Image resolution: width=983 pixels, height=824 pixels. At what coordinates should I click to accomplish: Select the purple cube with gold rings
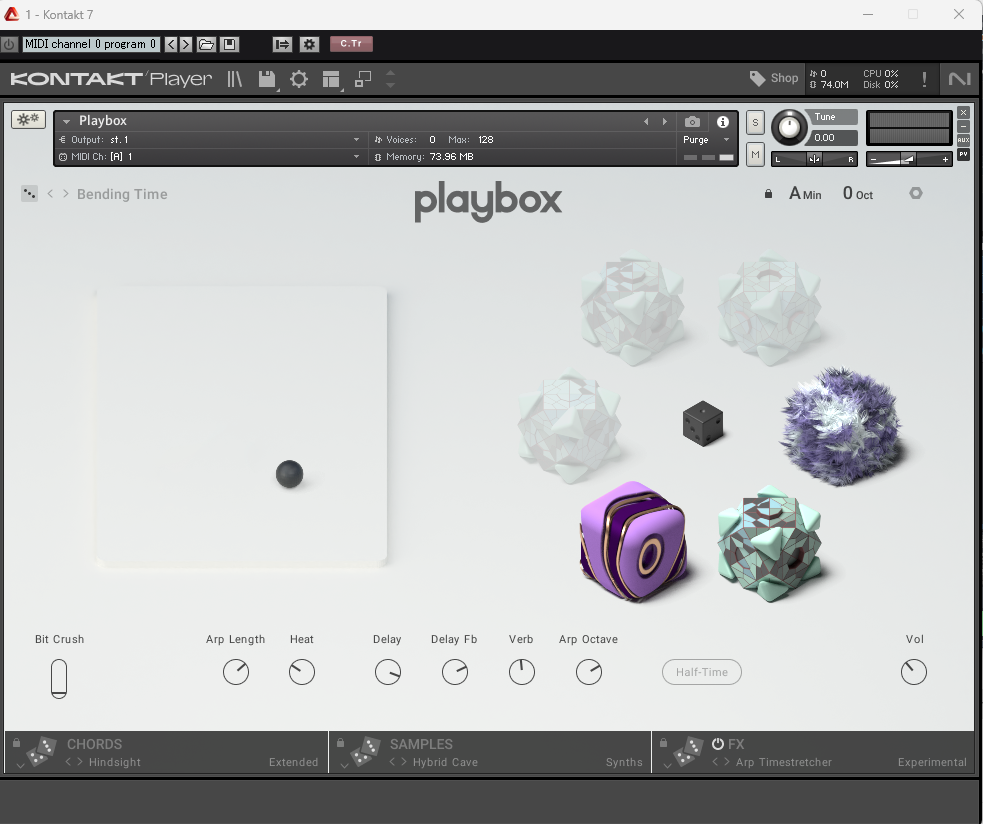tap(633, 542)
